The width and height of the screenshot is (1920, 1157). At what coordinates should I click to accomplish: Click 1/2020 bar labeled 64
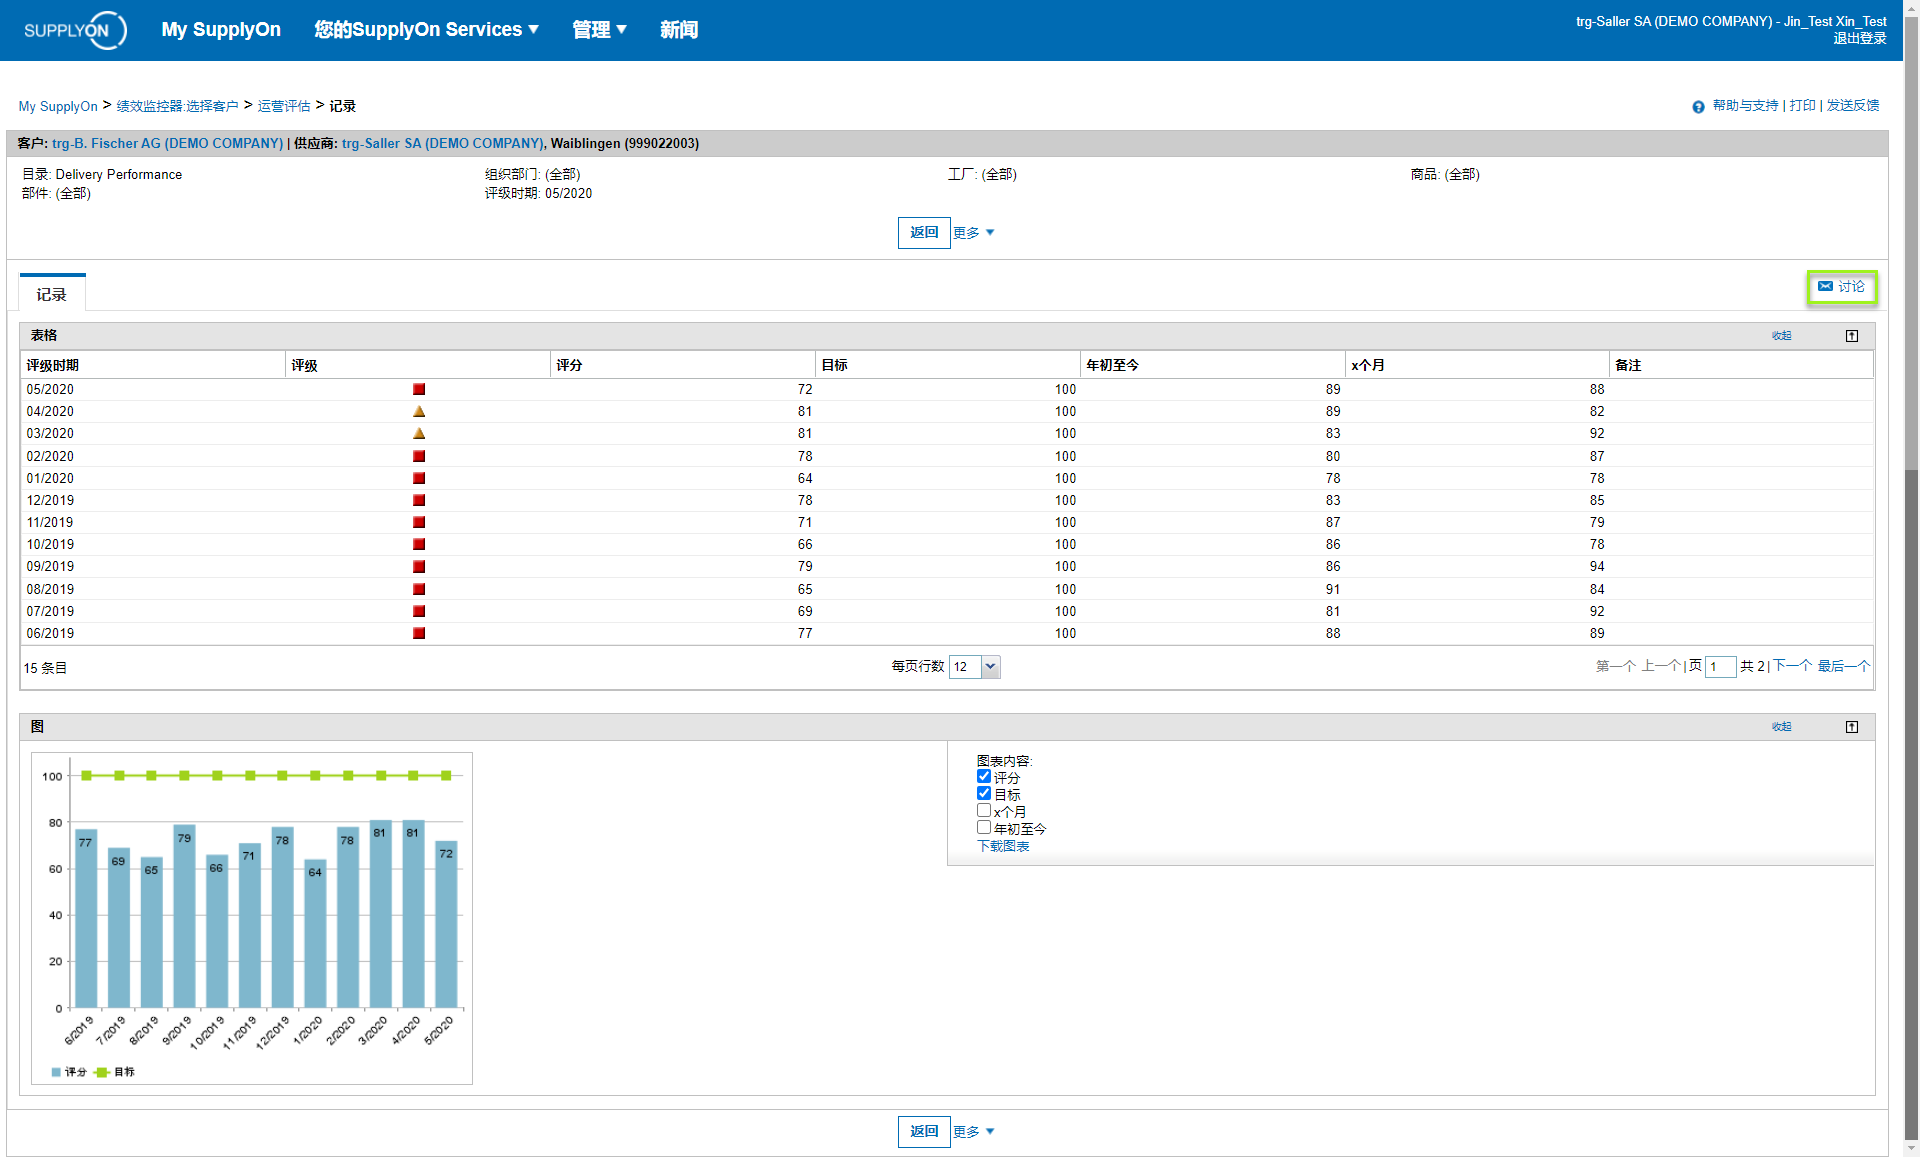(x=315, y=933)
